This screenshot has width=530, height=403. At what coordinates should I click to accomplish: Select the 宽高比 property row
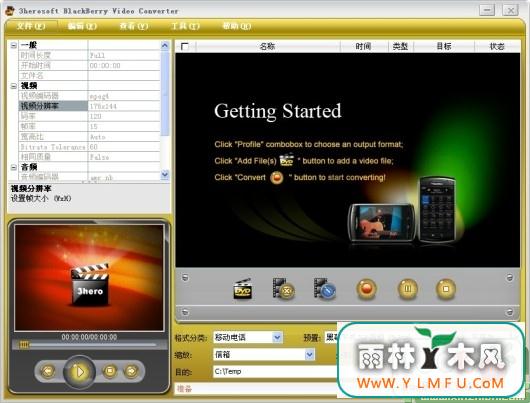point(89,137)
